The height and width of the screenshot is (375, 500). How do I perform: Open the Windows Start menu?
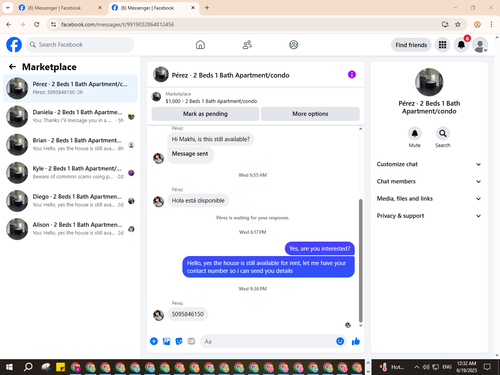coord(9,367)
